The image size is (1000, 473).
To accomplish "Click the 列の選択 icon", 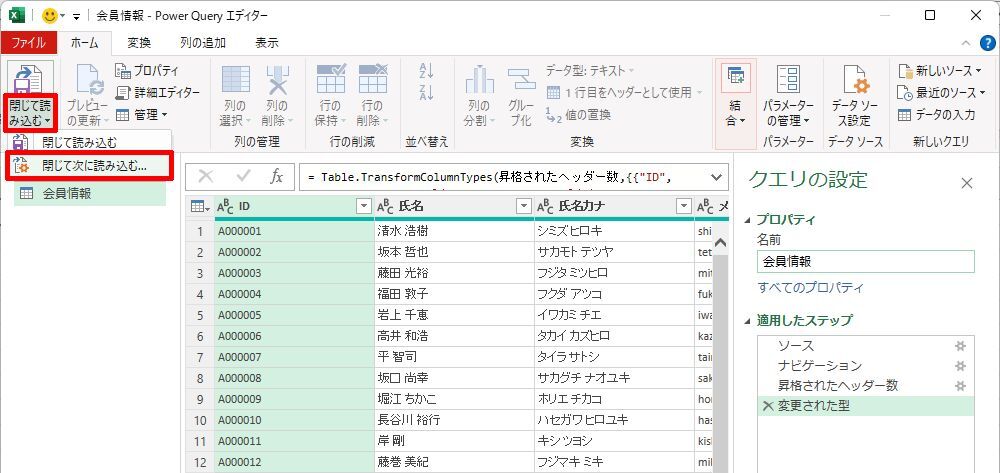I will tap(235, 79).
